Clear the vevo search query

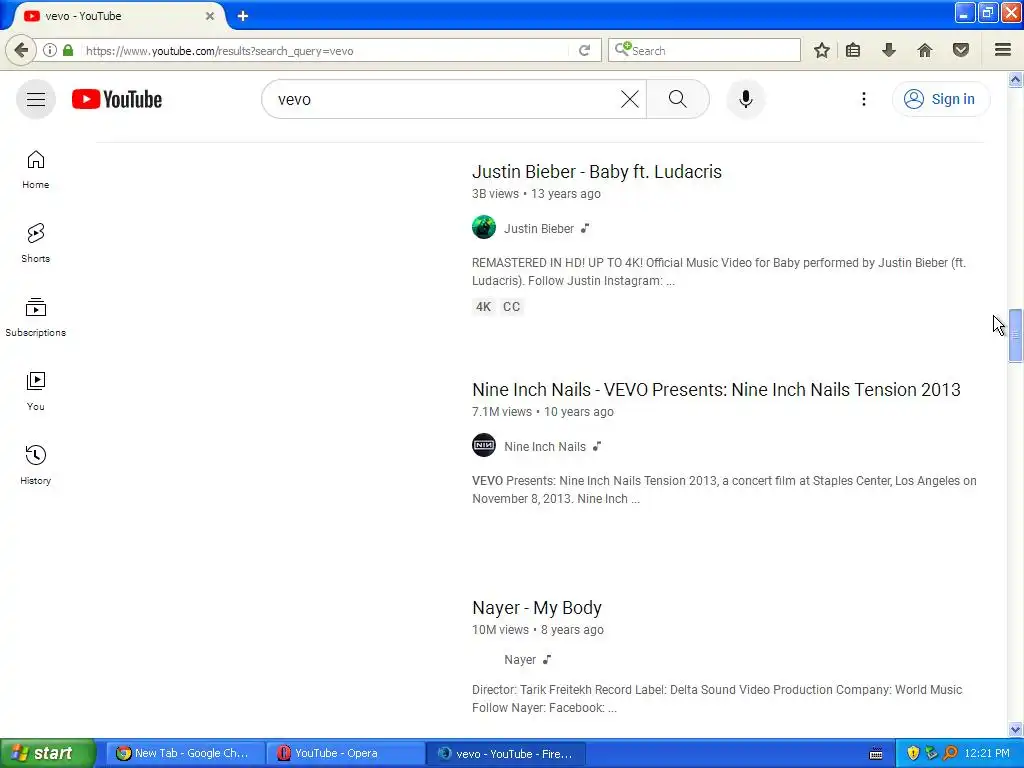pyautogui.click(x=630, y=99)
